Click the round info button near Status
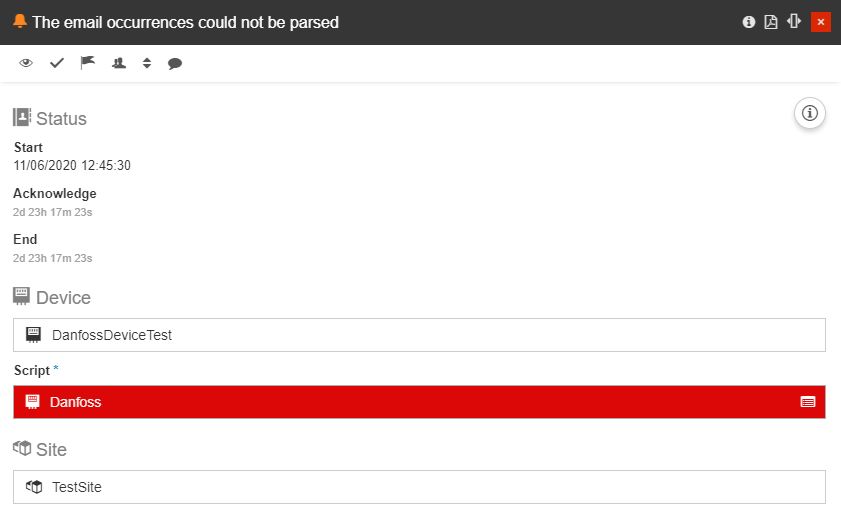The width and height of the screenshot is (841, 531). pos(809,114)
